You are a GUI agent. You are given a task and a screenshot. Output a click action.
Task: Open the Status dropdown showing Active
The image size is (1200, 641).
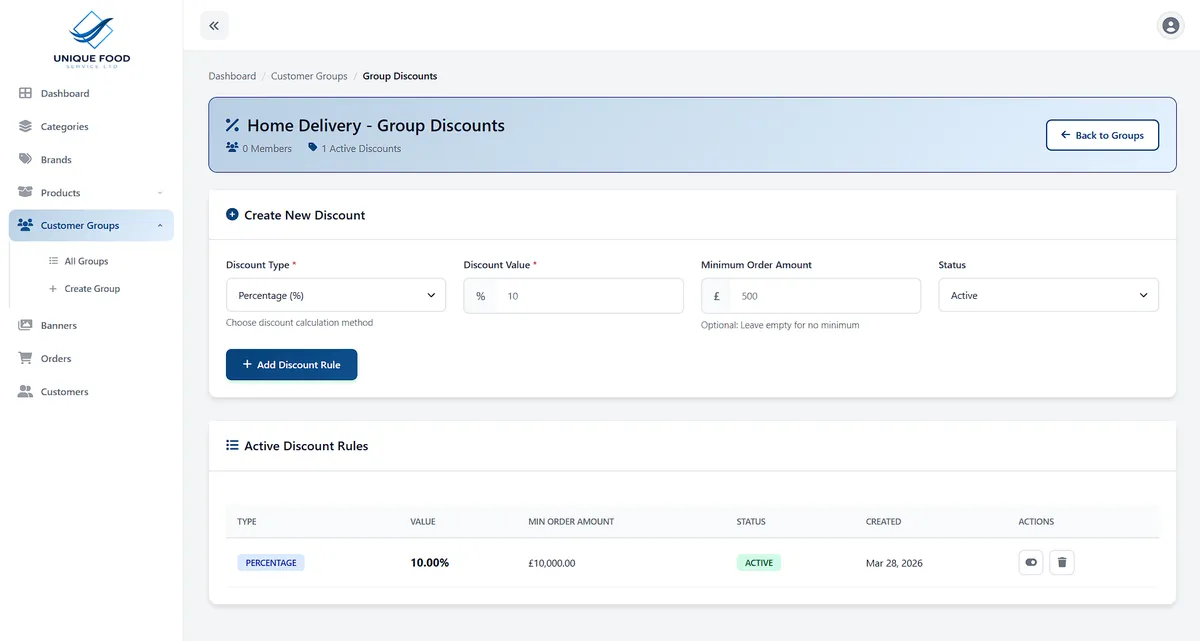click(1048, 295)
